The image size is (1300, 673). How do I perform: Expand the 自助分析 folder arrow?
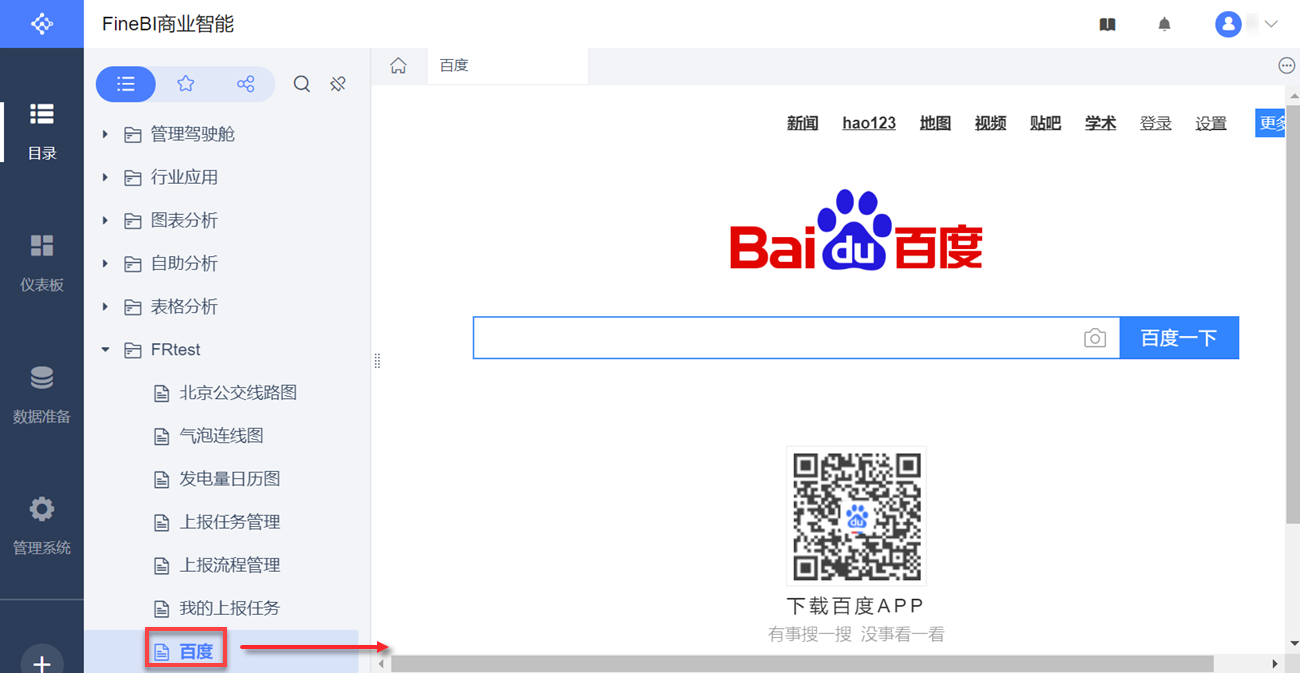click(x=105, y=263)
